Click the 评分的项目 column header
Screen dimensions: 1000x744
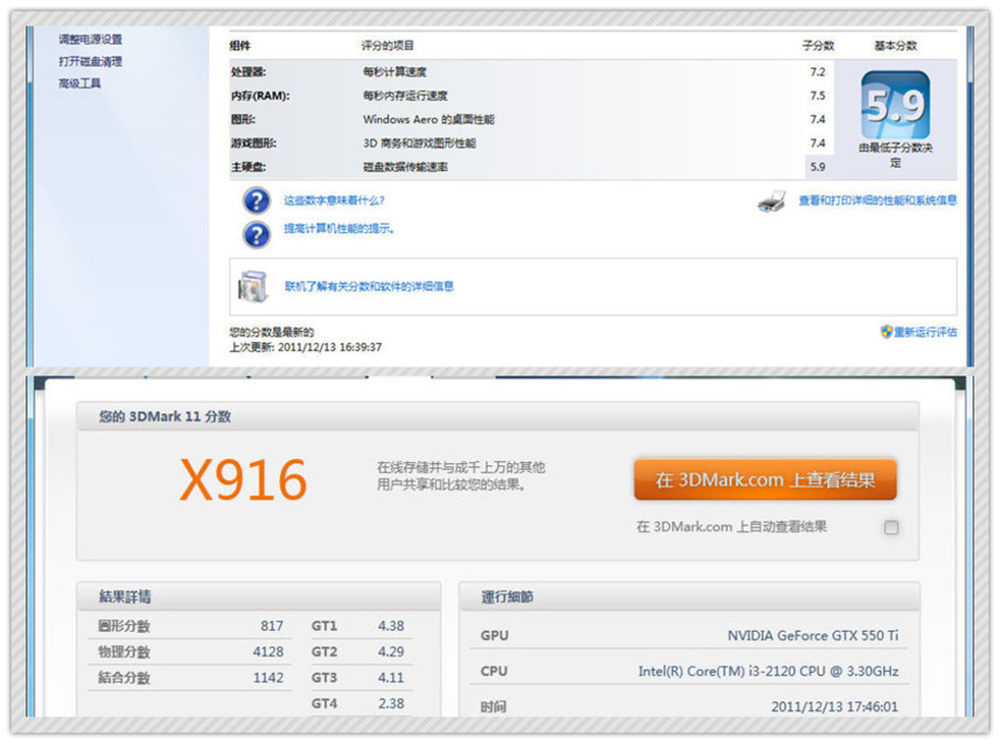[388, 45]
